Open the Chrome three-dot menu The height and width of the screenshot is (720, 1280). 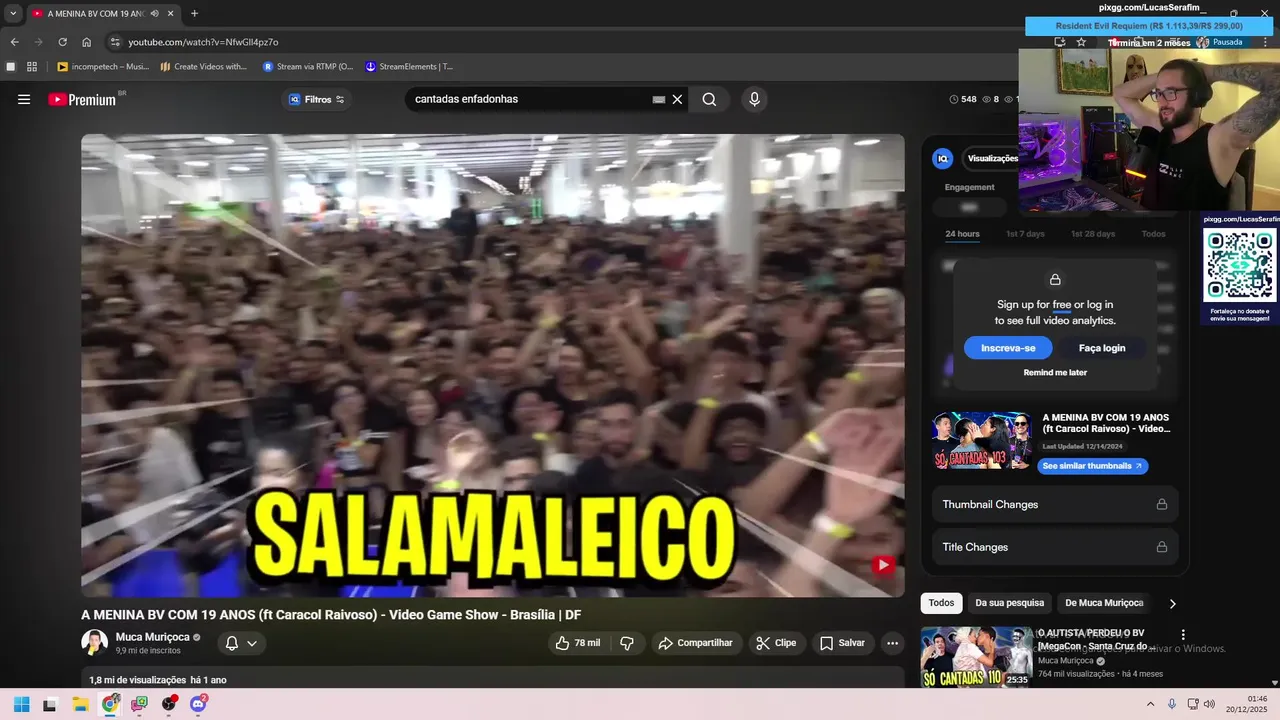pos(1267,42)
